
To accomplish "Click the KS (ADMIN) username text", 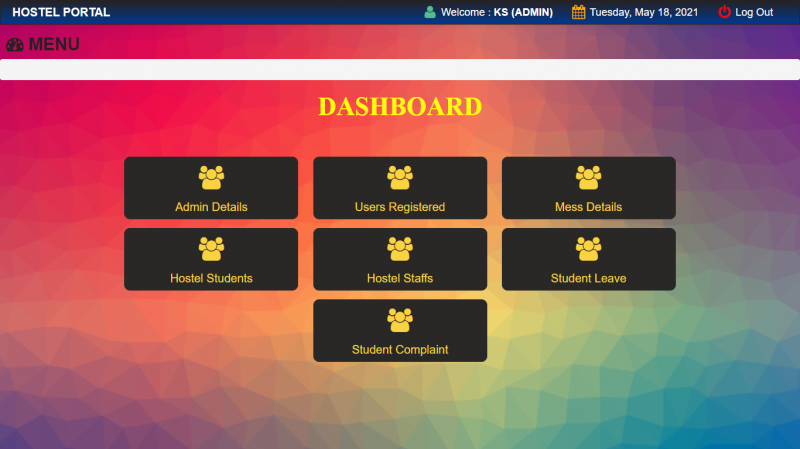I will (x=523, y=12).
